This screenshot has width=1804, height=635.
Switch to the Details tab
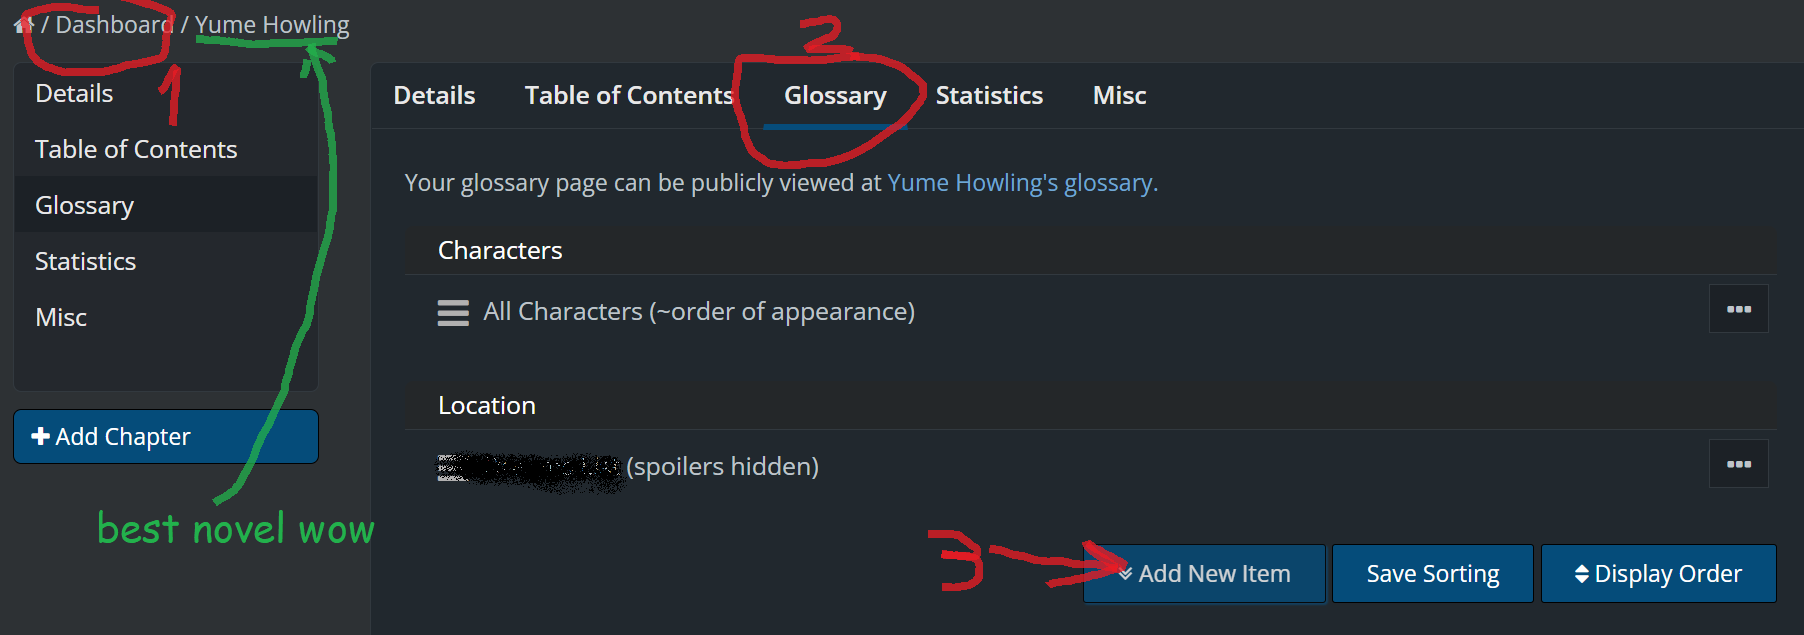coord(434,96)
